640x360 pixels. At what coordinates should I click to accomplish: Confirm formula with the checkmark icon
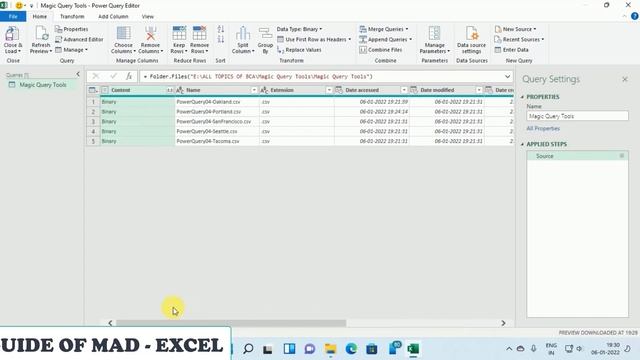point(113,76)
